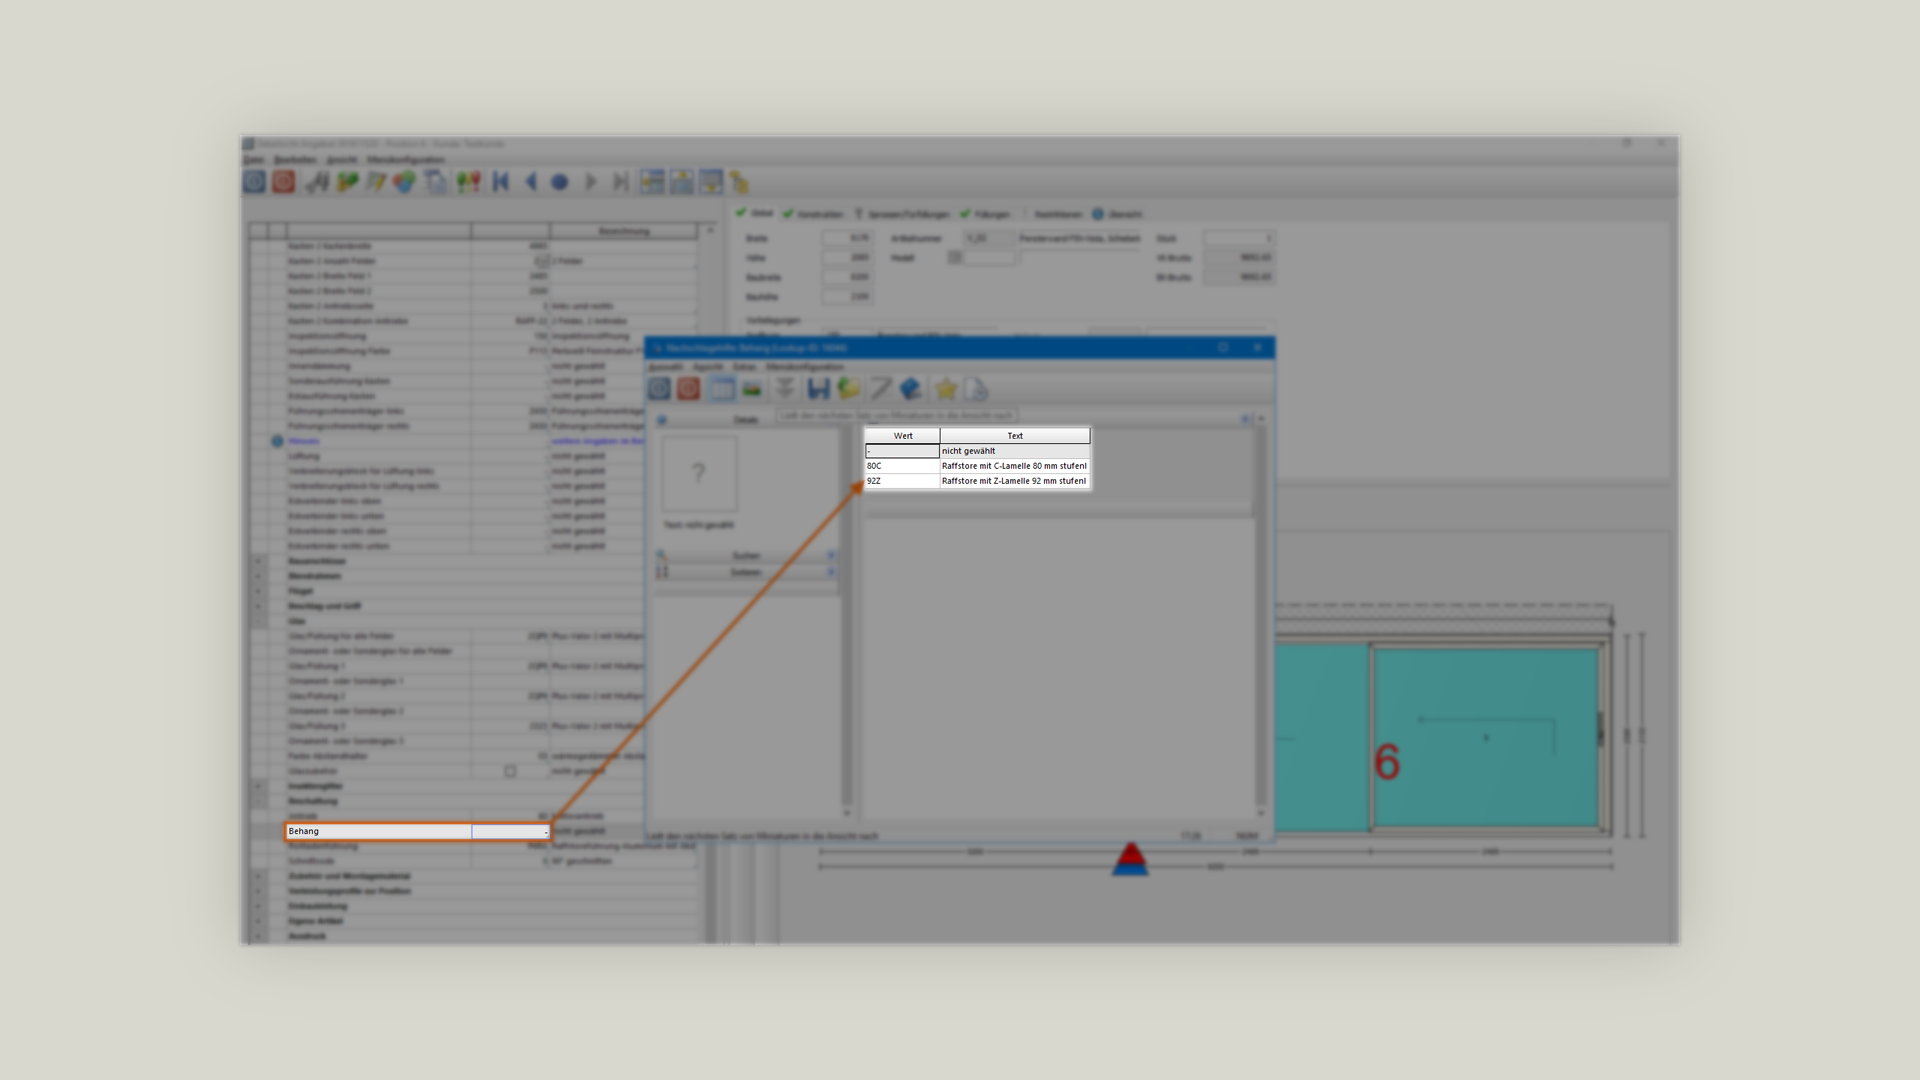Viewport: 1920px width, 1080px height.
Task: Sort the lookup table by Wert column
Action: tap(902, 436)
